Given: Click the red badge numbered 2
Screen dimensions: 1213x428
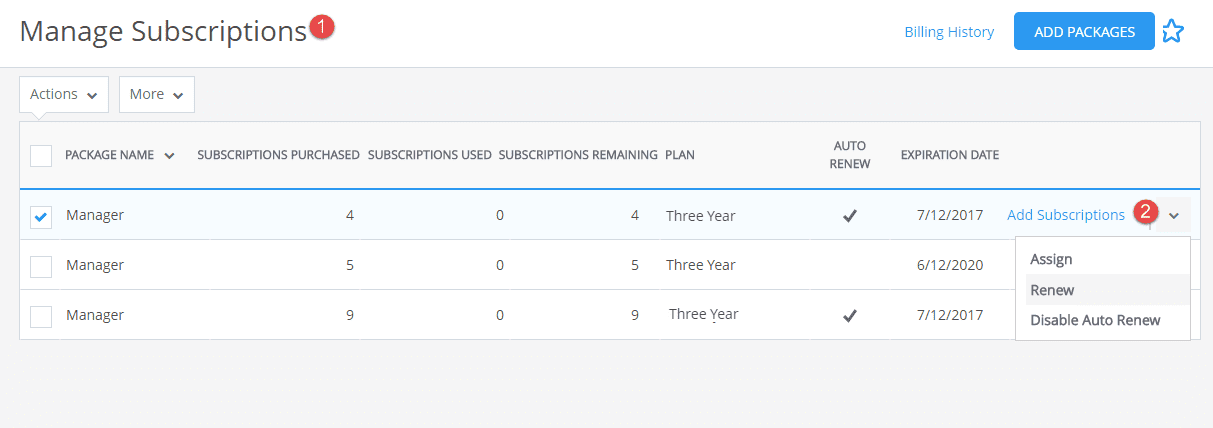Looking at the screenshot, I should pos(1147,212).
